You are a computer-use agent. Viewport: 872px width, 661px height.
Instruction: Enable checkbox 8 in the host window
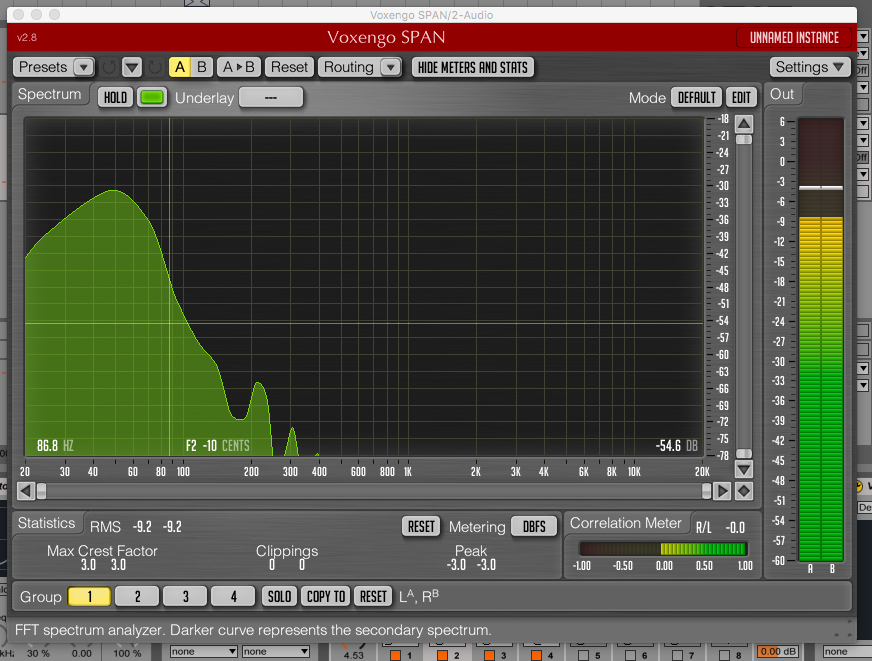click(x=724, y=655)
